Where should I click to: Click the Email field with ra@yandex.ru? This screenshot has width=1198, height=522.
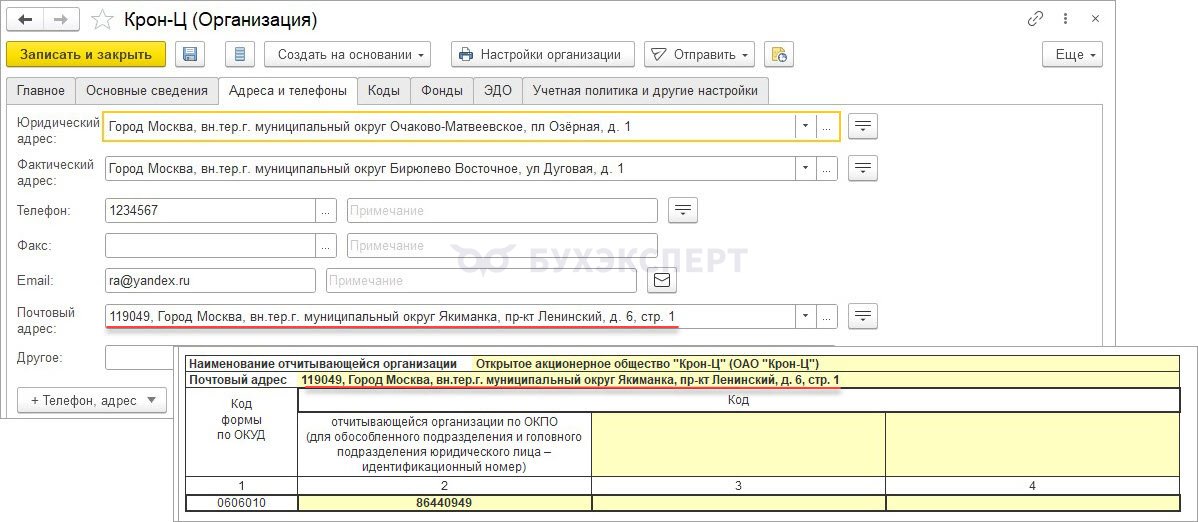211,280
